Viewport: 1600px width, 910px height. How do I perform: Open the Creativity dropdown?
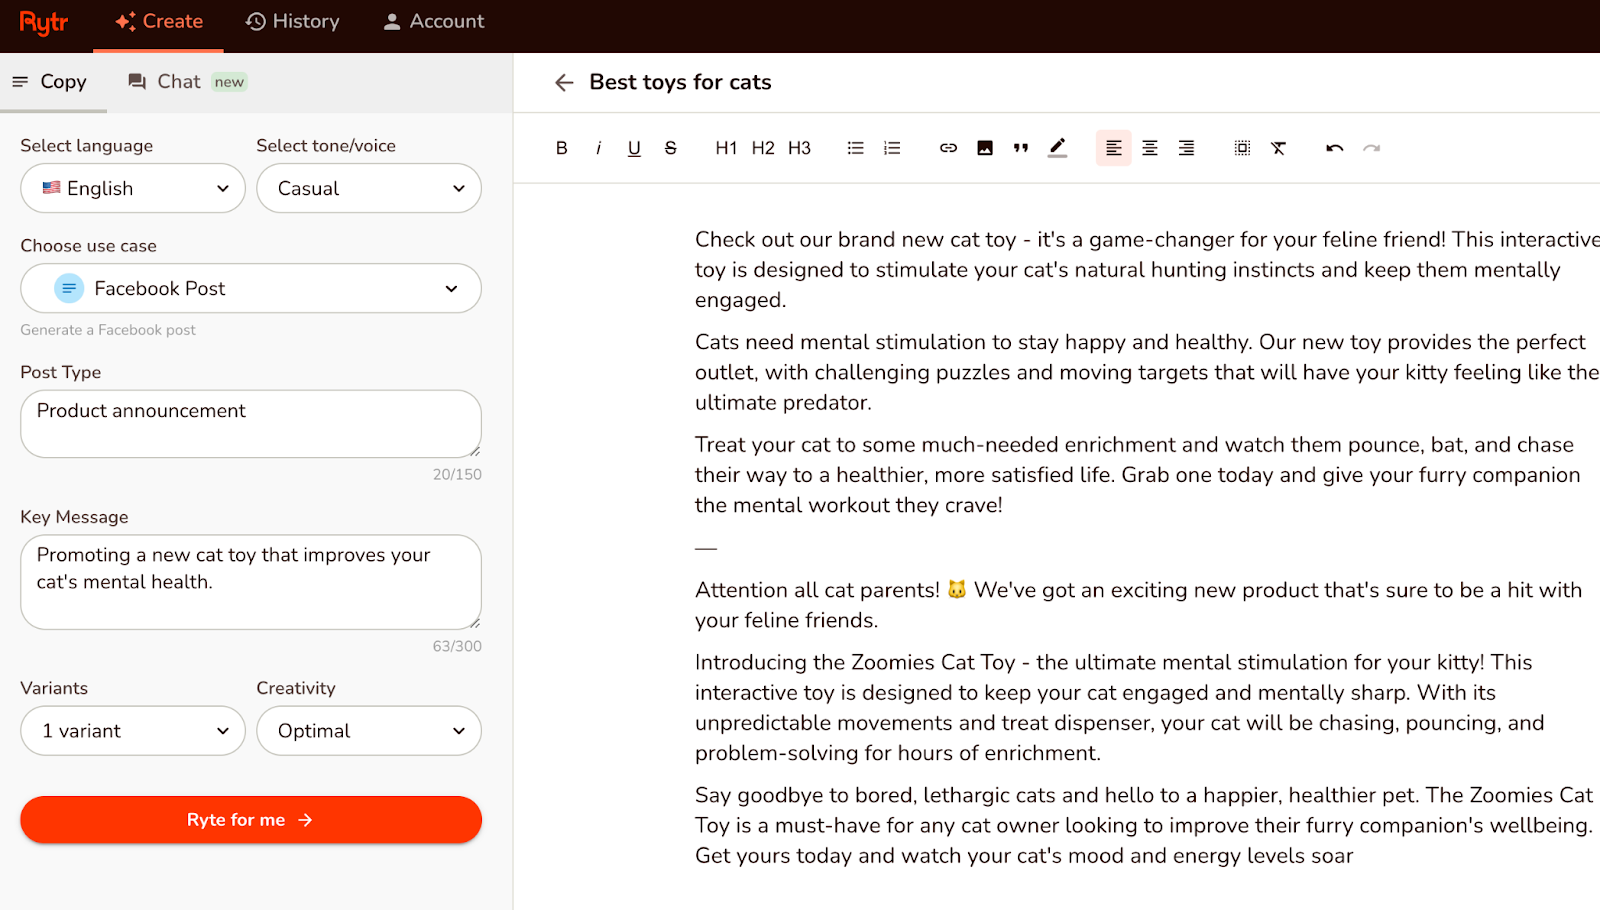coord(368,730)
